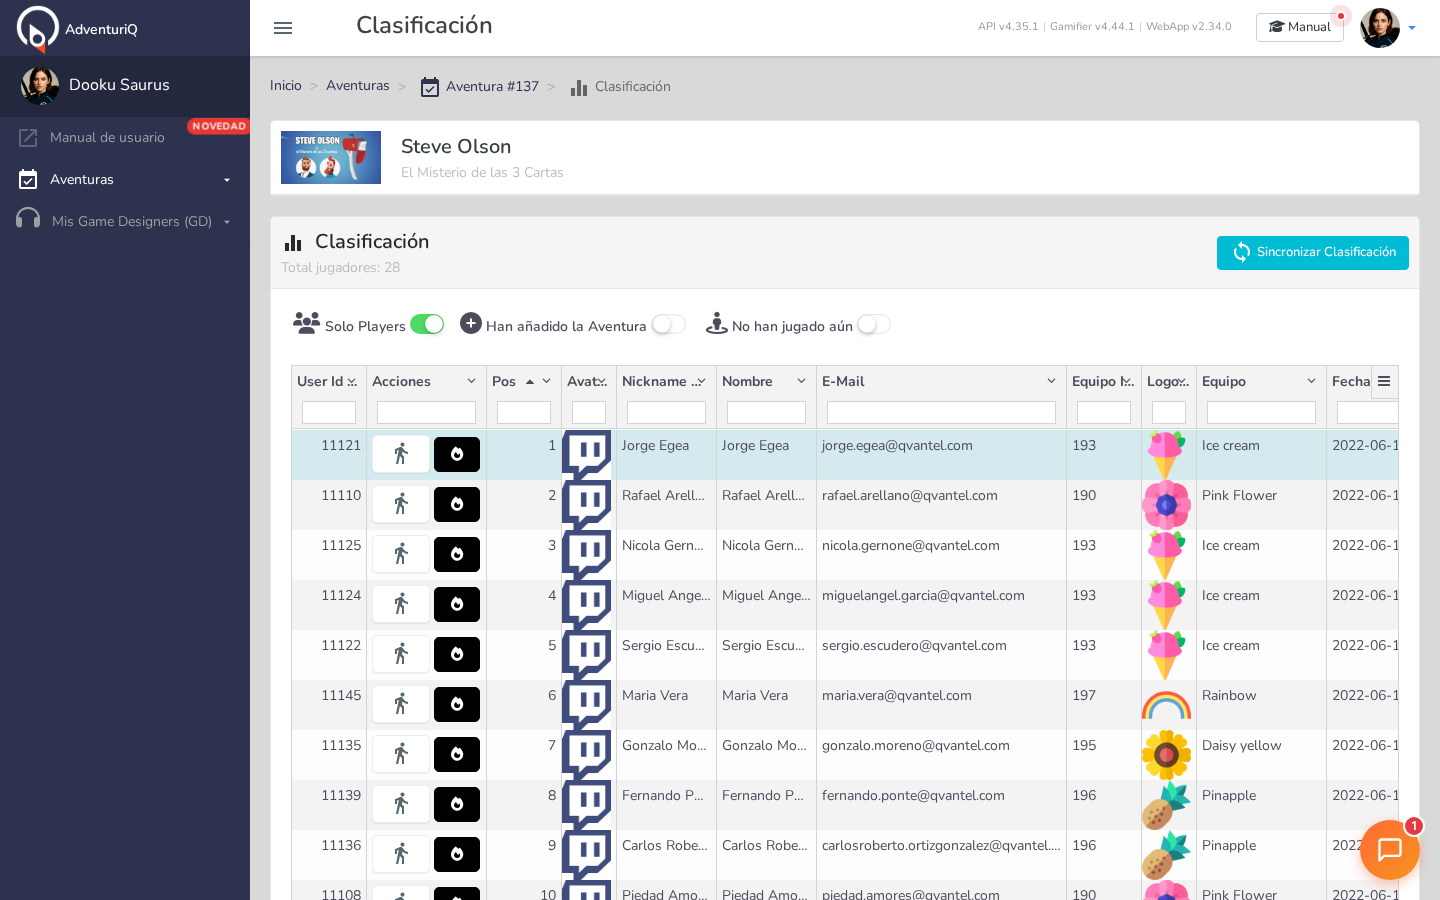This screenshot has height=900, width=1440.
Task: Click Steve Olson adventure thumbnail
Action: click(331, 158)
